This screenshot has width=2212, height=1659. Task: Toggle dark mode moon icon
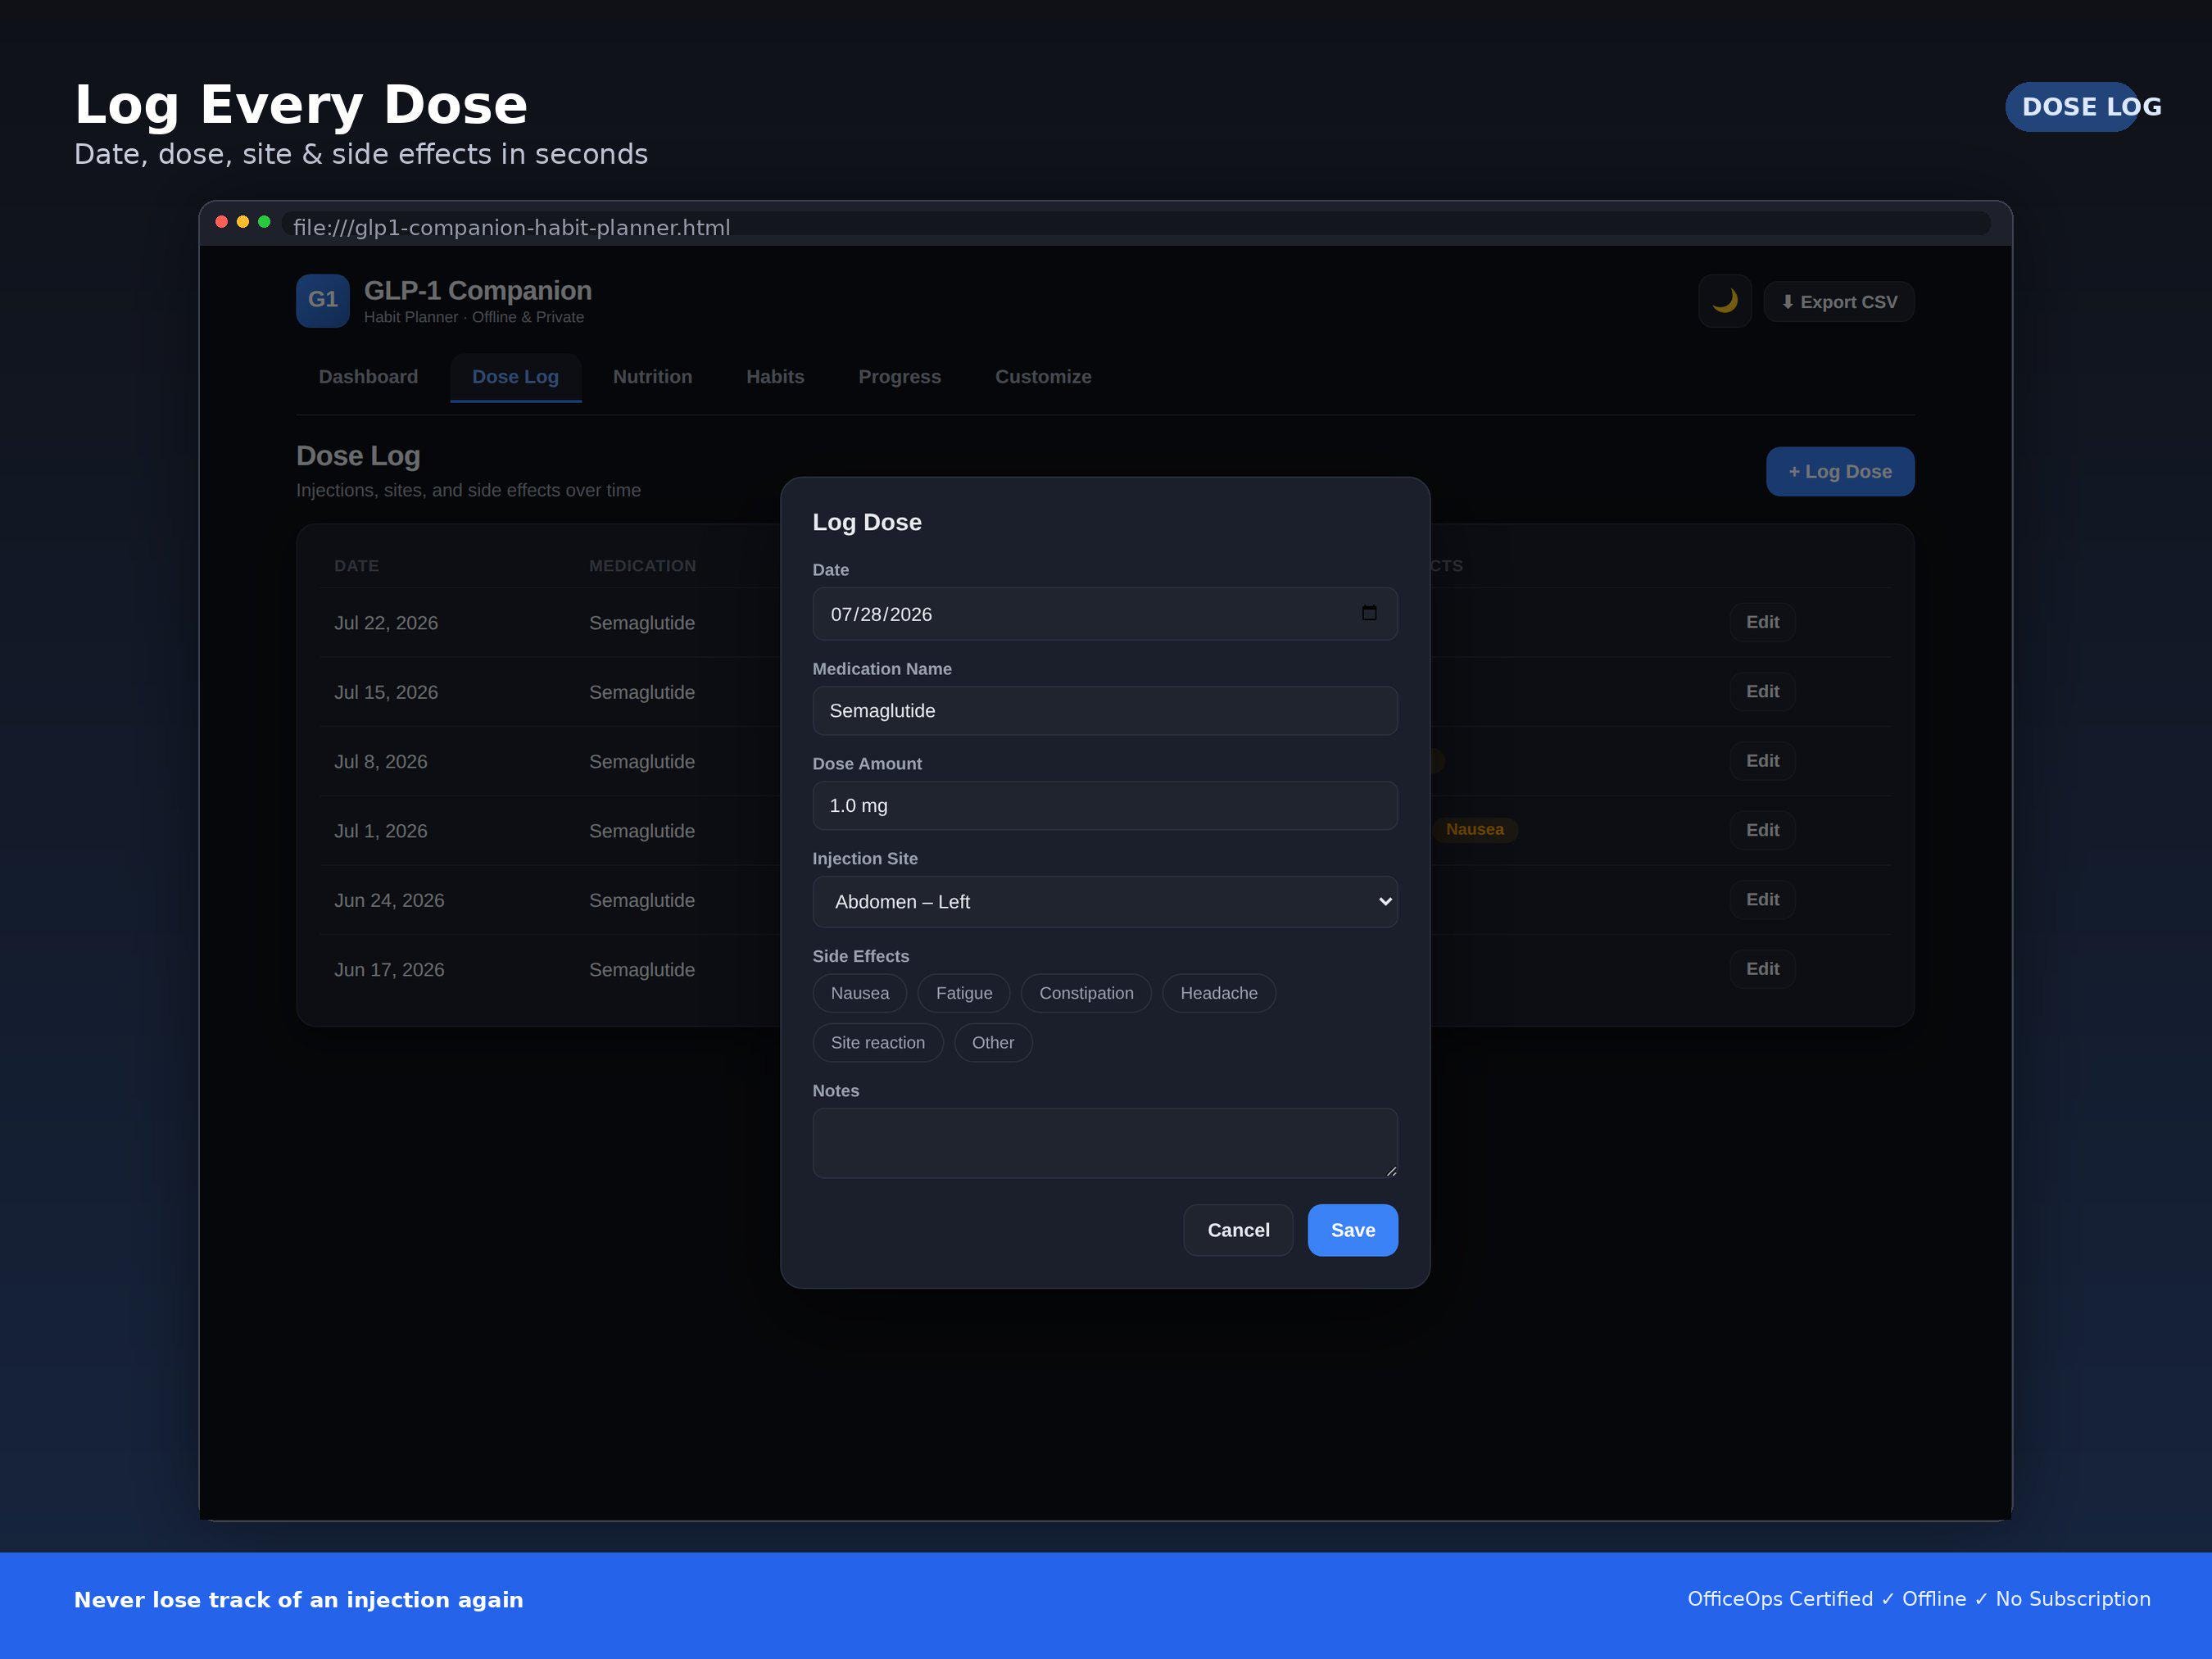tap(1724, 301)
